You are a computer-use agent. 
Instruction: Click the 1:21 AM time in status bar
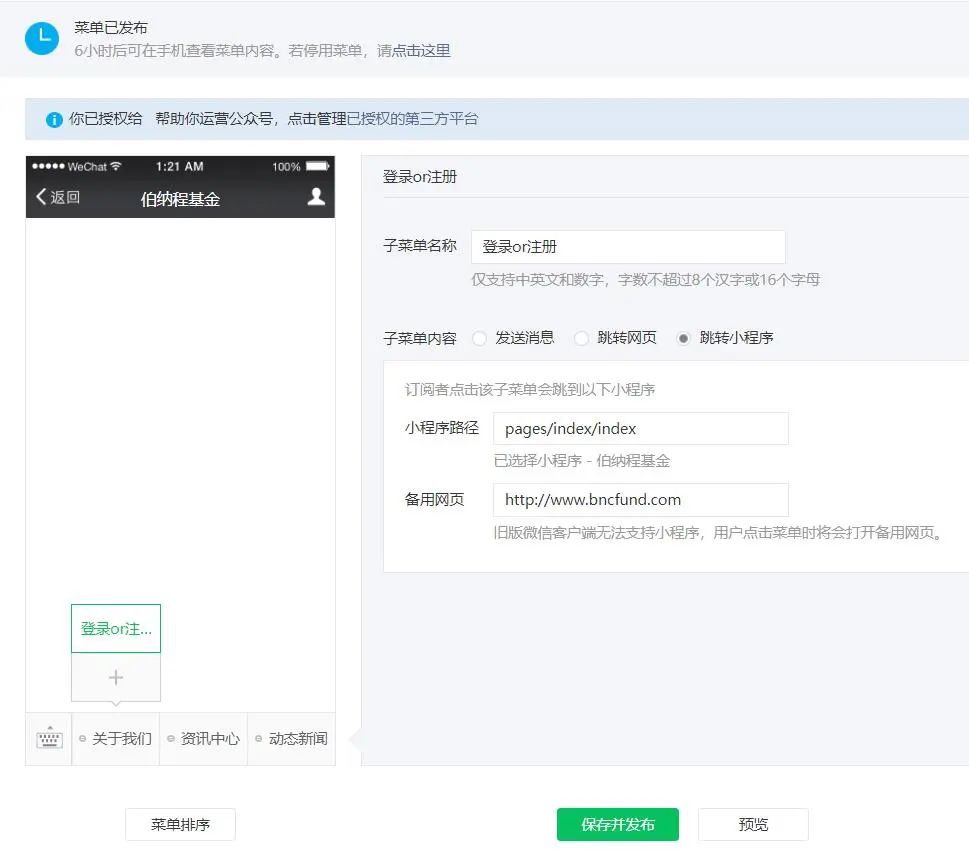[x=179, y=166]
